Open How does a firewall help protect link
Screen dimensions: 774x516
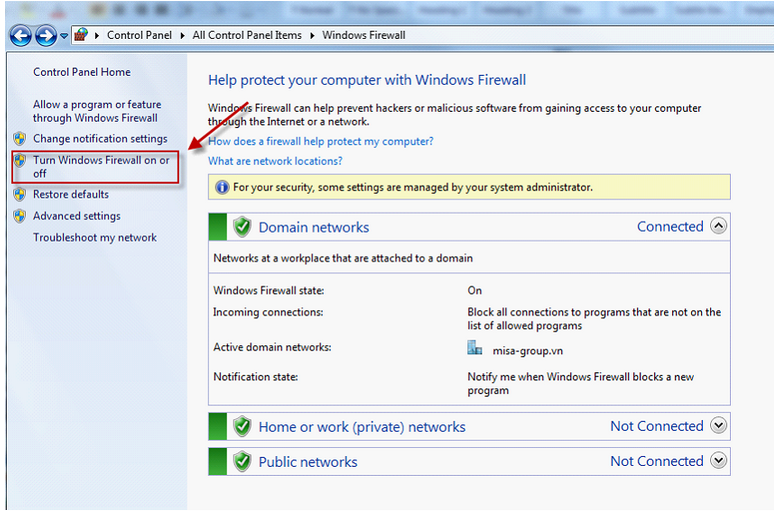point(321,141)
